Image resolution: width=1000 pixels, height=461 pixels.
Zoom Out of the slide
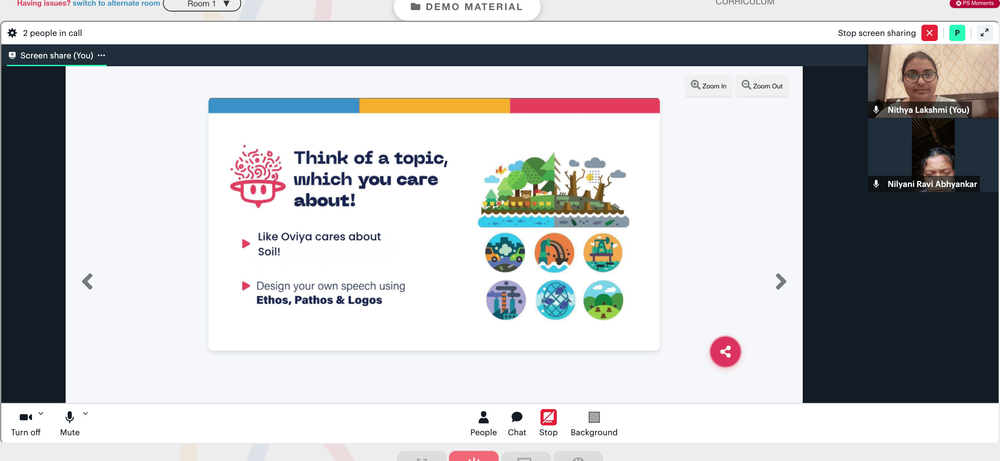coord(761,85)
